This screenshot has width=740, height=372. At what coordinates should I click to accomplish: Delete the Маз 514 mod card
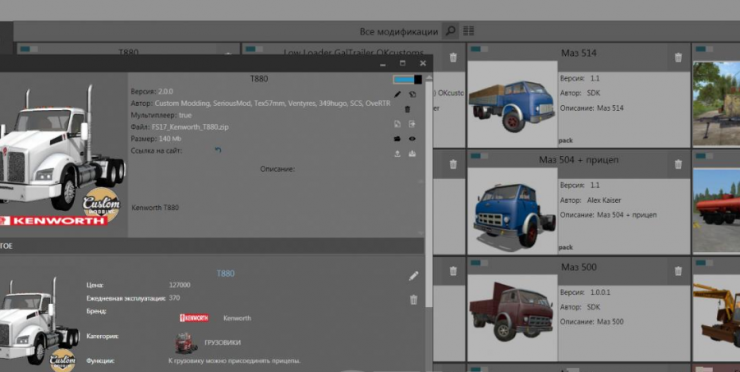678,58
